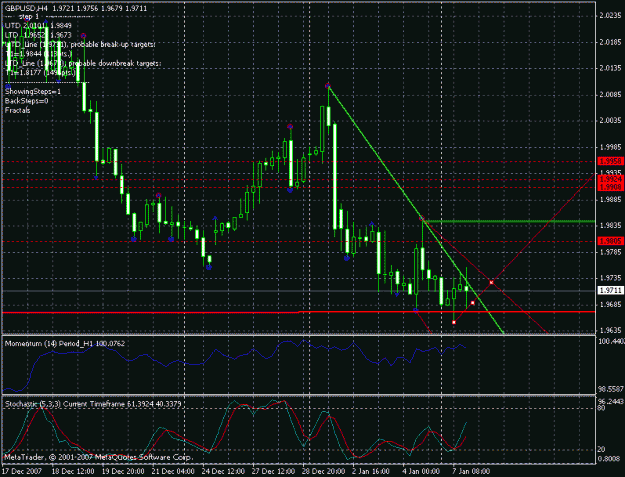Click the 'LTD 1.9652 1.9673' line
625x477 pixels.
point(38,35)
